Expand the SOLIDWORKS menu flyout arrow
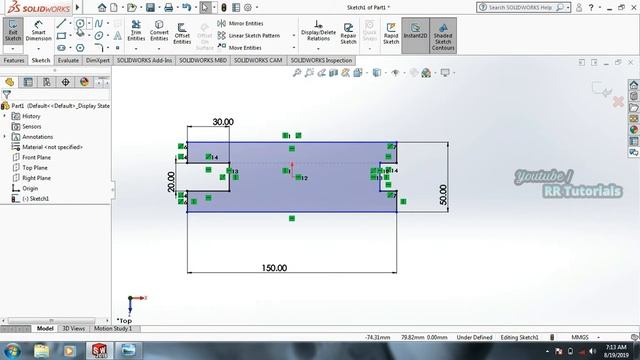 77,7
